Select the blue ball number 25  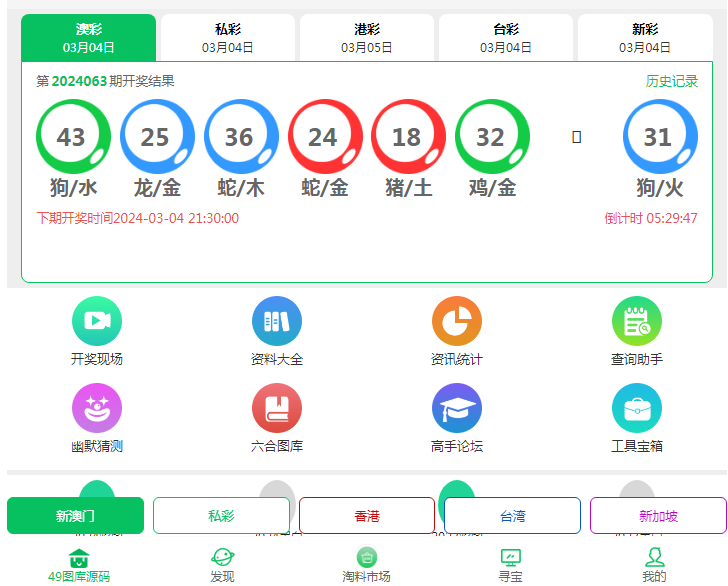[157, 137]
